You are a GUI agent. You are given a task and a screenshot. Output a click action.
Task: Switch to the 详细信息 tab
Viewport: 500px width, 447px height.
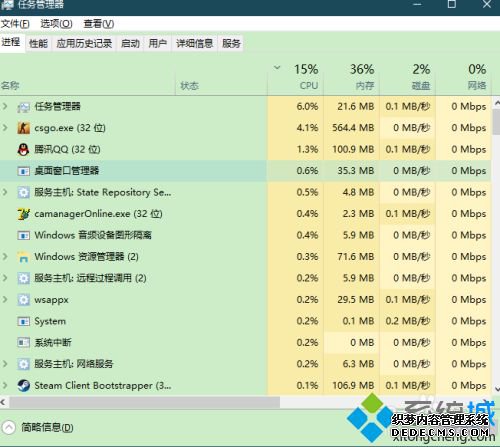194,44
